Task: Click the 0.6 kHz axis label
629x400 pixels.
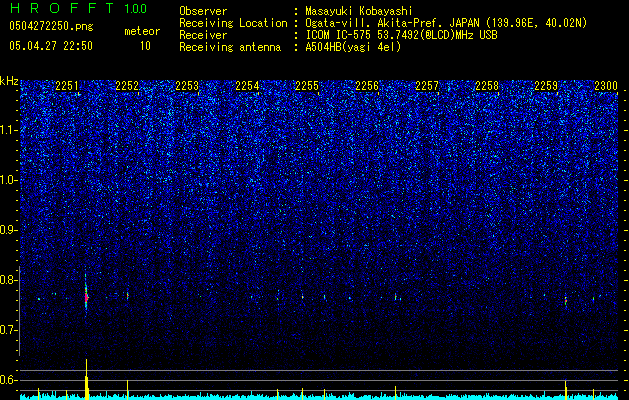Action: (9, 380)
